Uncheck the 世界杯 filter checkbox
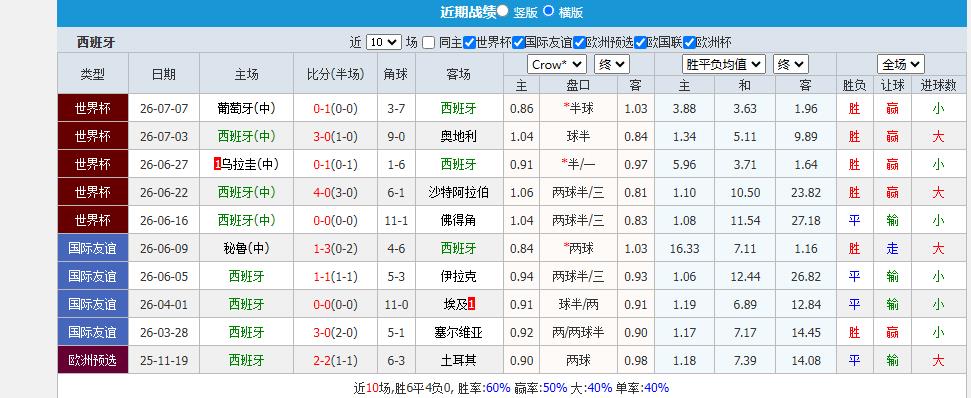971x398 pixels. tap(469, 43)
